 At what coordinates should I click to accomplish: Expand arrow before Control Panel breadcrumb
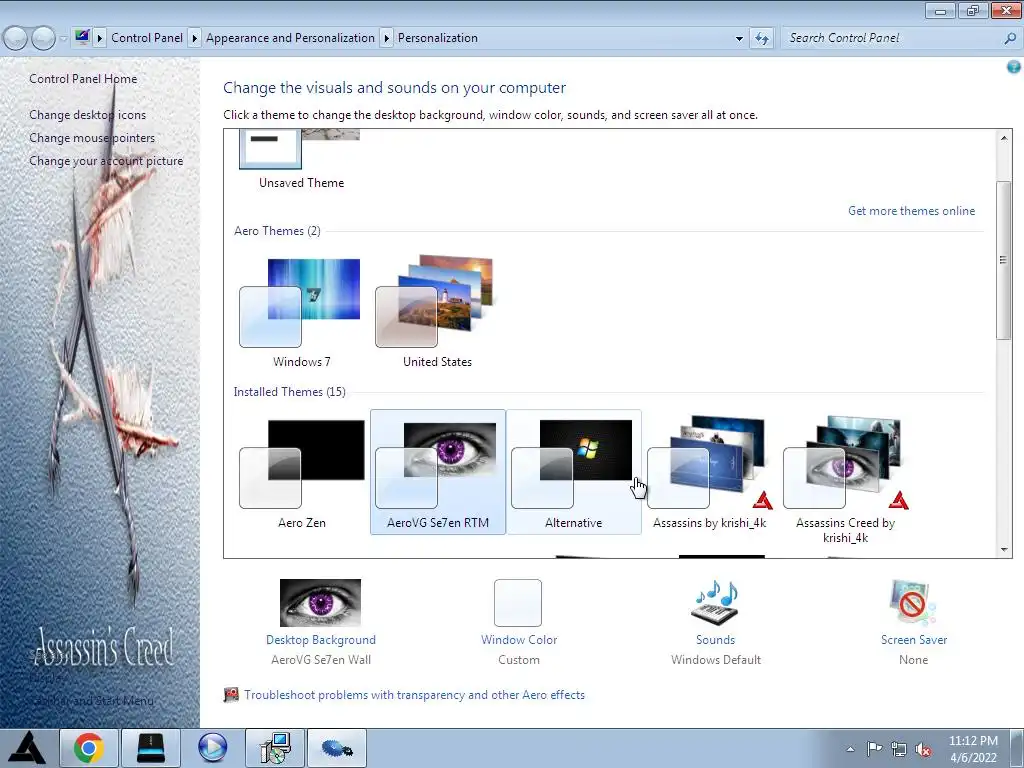coord(100,38)
